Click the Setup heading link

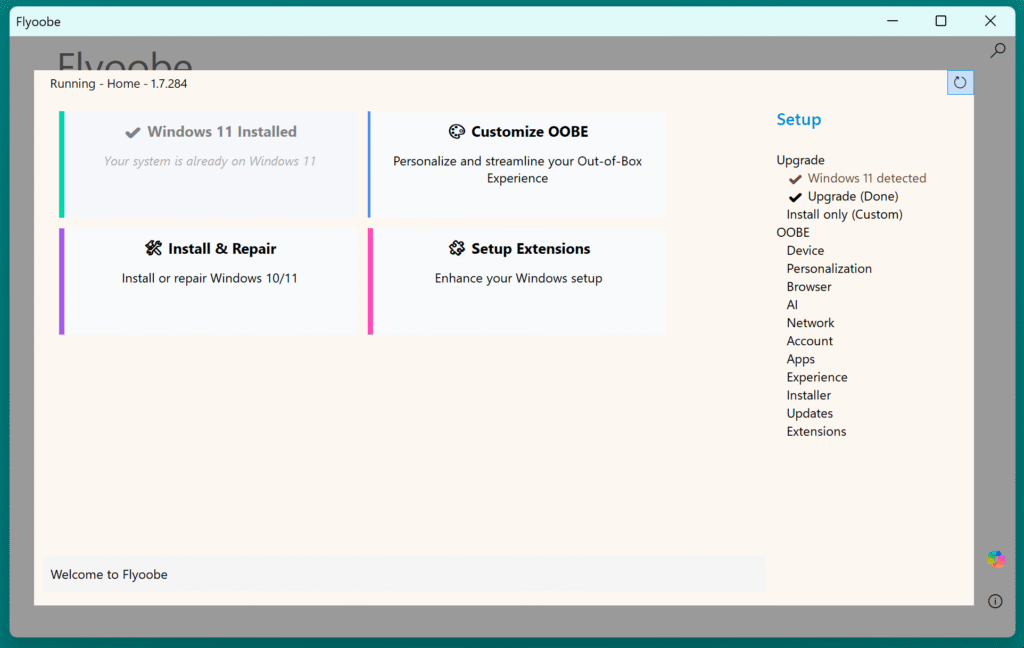(798, 120)
